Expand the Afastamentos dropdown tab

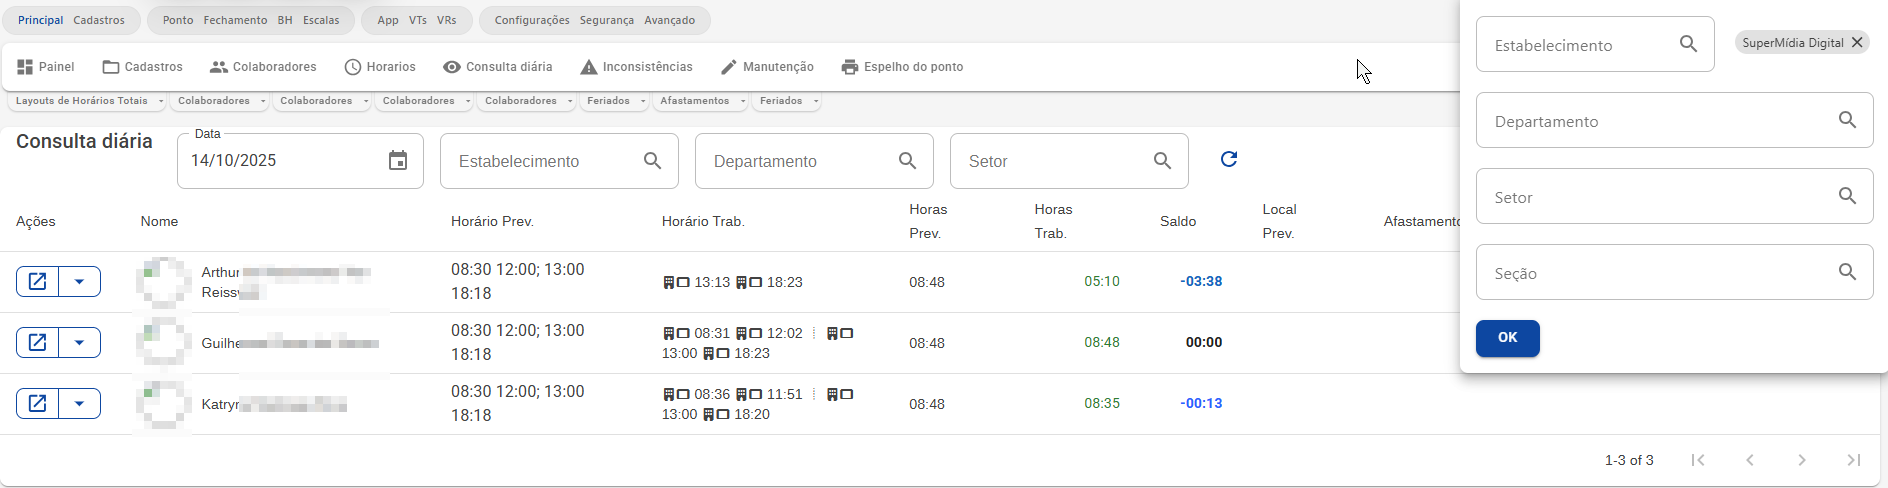700,101
